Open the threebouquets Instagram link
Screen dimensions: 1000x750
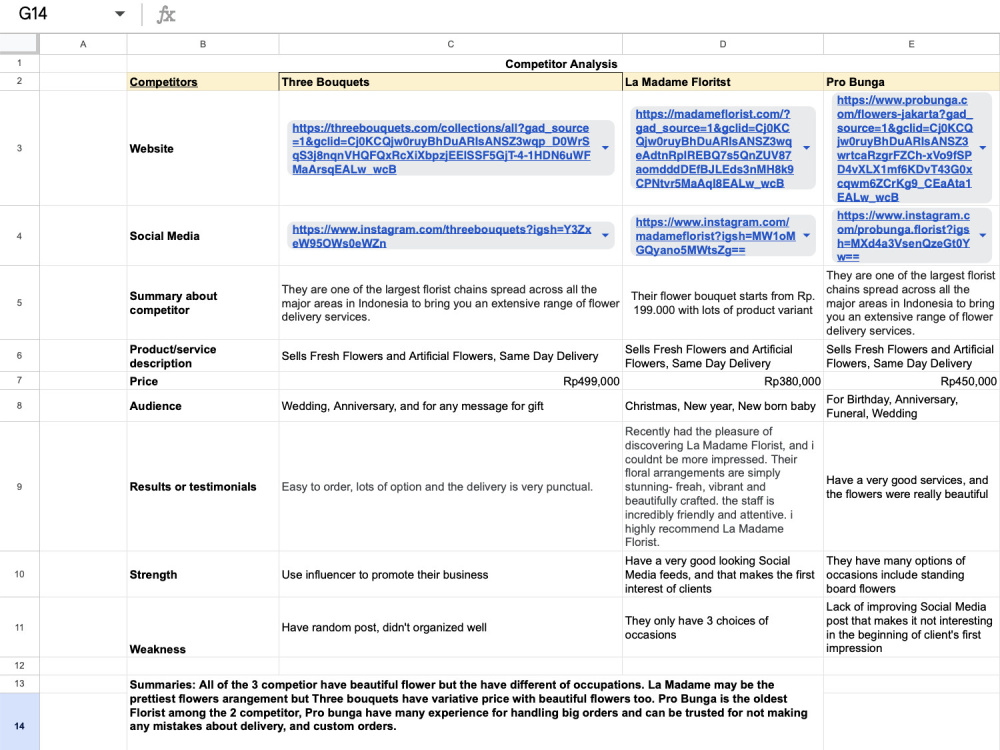point(441,236)
